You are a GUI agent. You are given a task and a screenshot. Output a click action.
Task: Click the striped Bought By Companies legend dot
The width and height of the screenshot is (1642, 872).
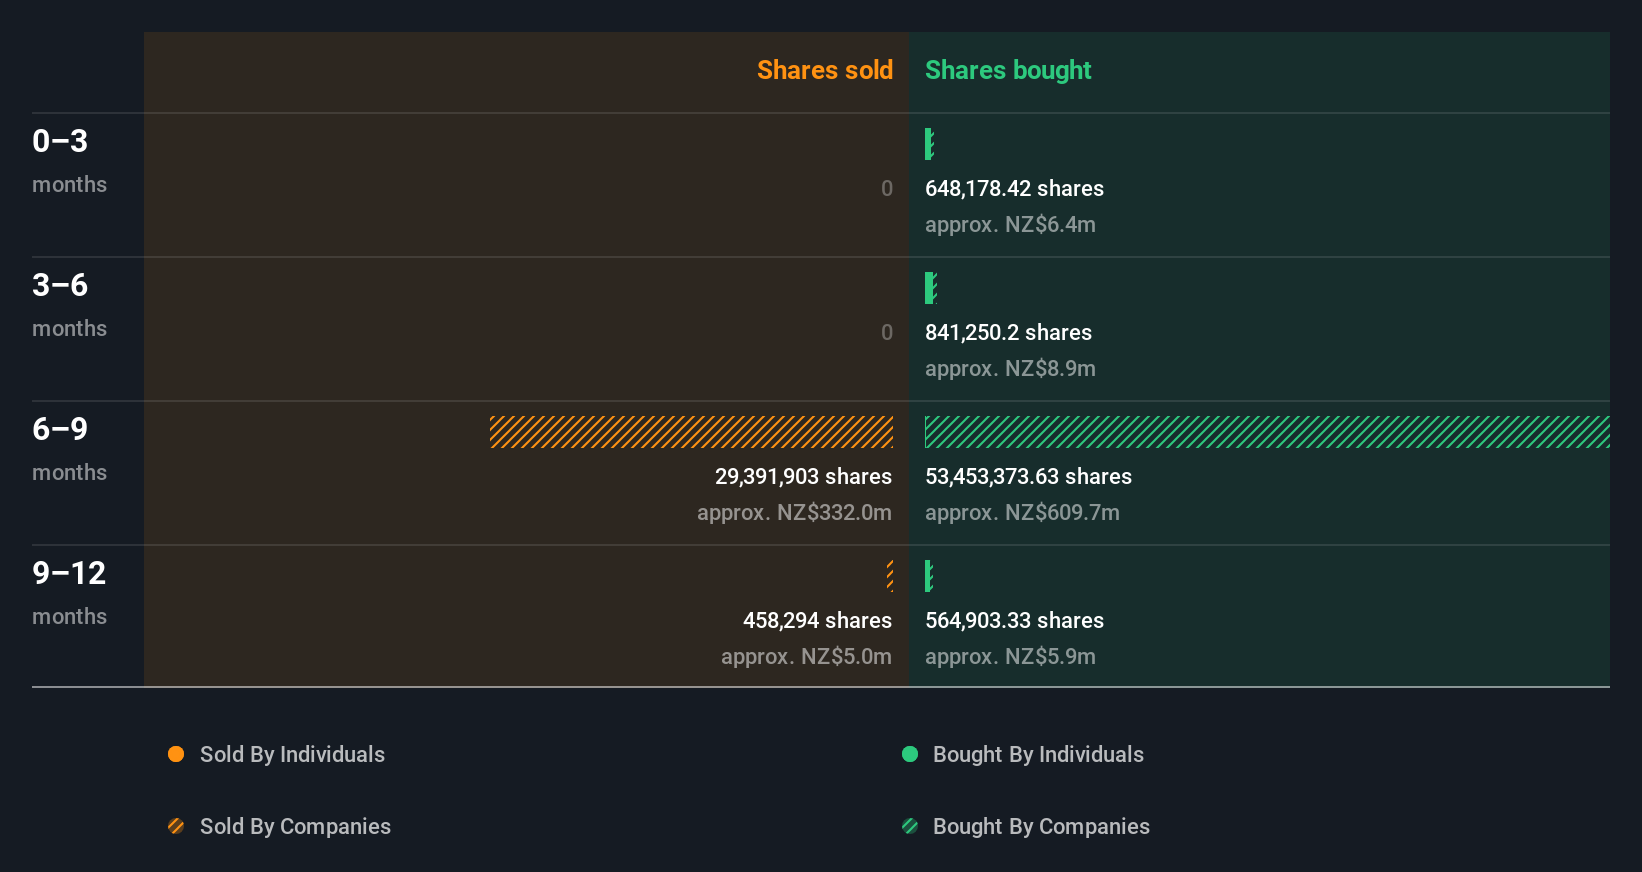point(910,826)
